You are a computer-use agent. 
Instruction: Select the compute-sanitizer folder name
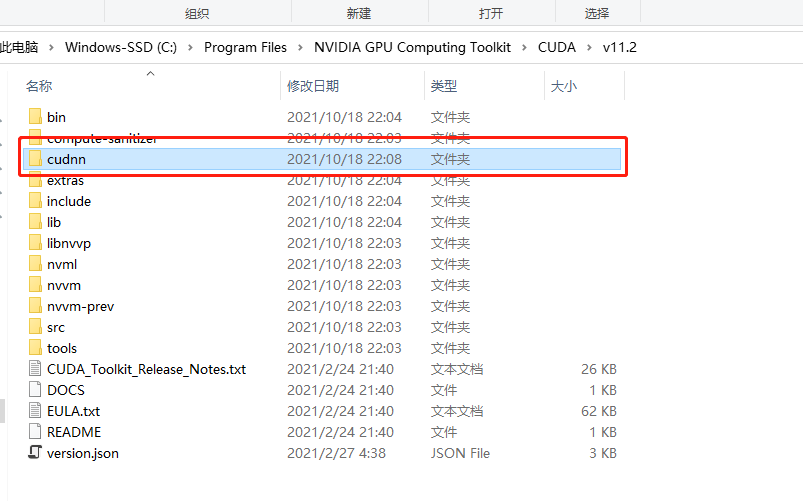click(102, 138)
